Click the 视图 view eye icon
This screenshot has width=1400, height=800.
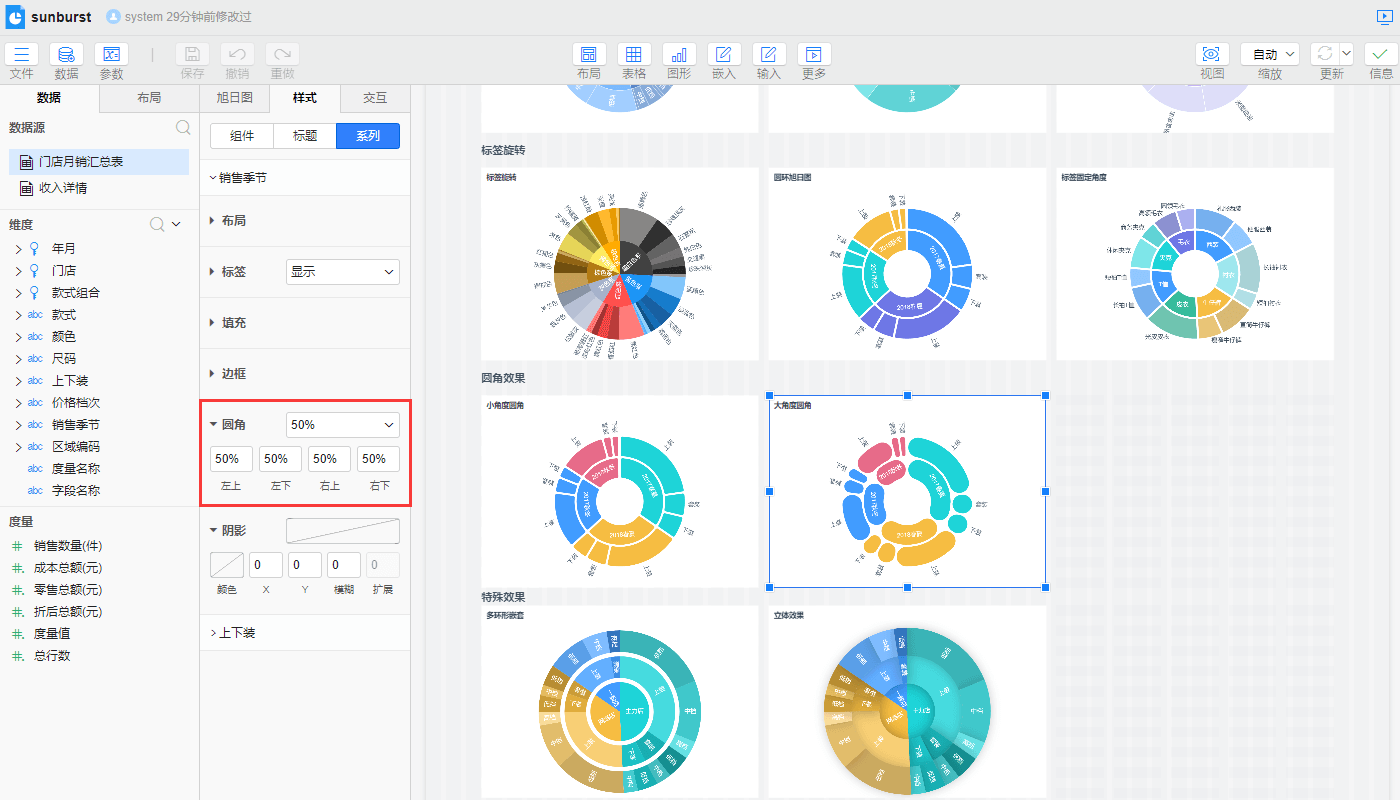coord(1212,55)
